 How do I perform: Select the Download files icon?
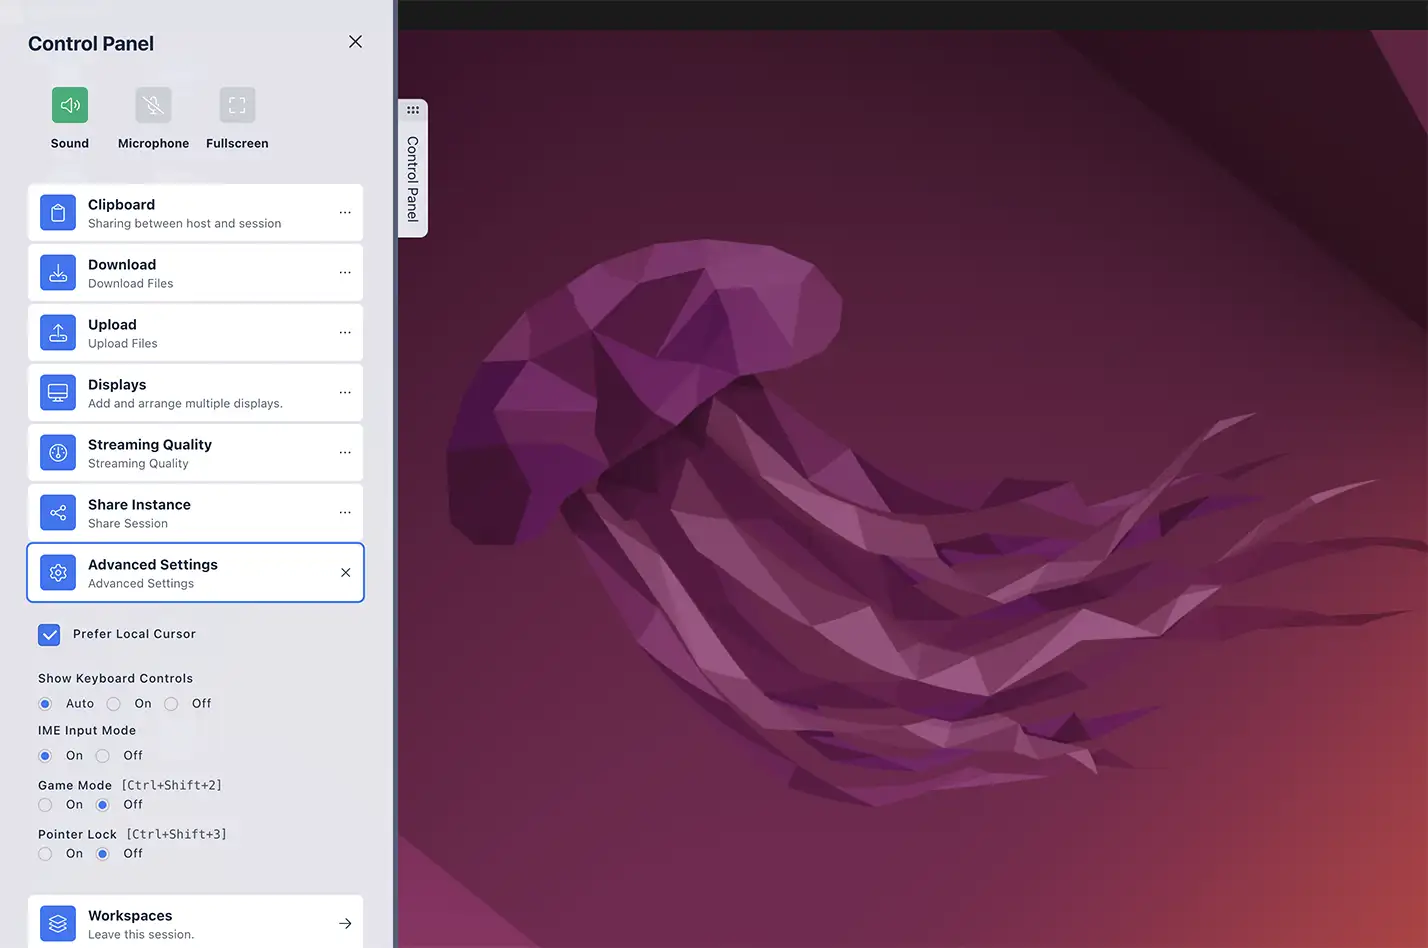tap(57, 272)
